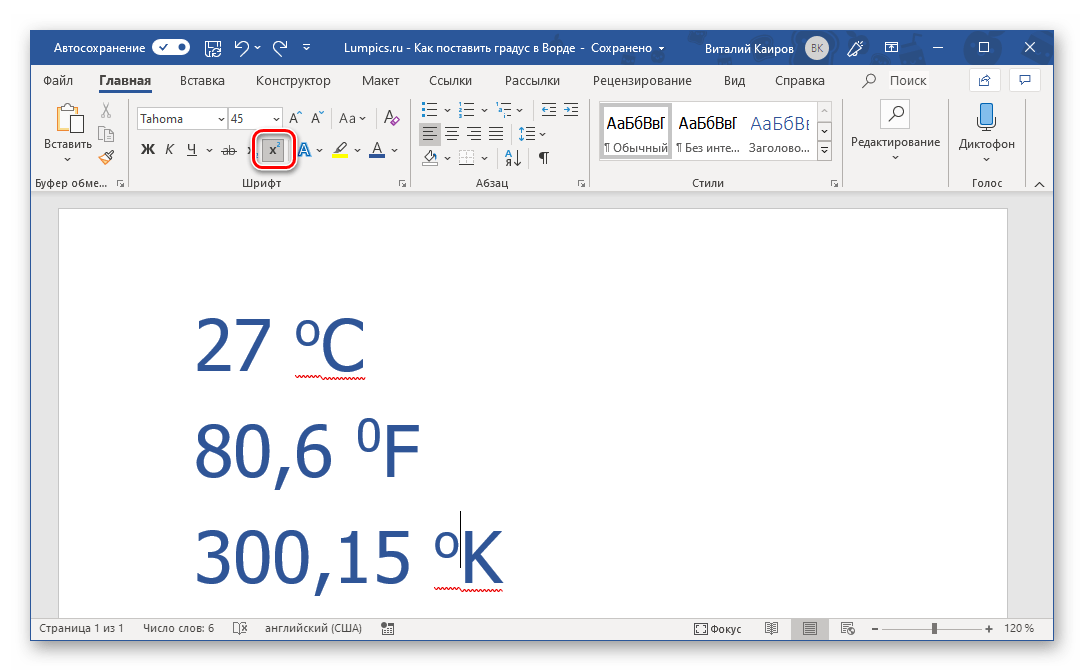The image size is (1084, 671).
Task: Open the Comments button
Action: [x=1025, y=80]
